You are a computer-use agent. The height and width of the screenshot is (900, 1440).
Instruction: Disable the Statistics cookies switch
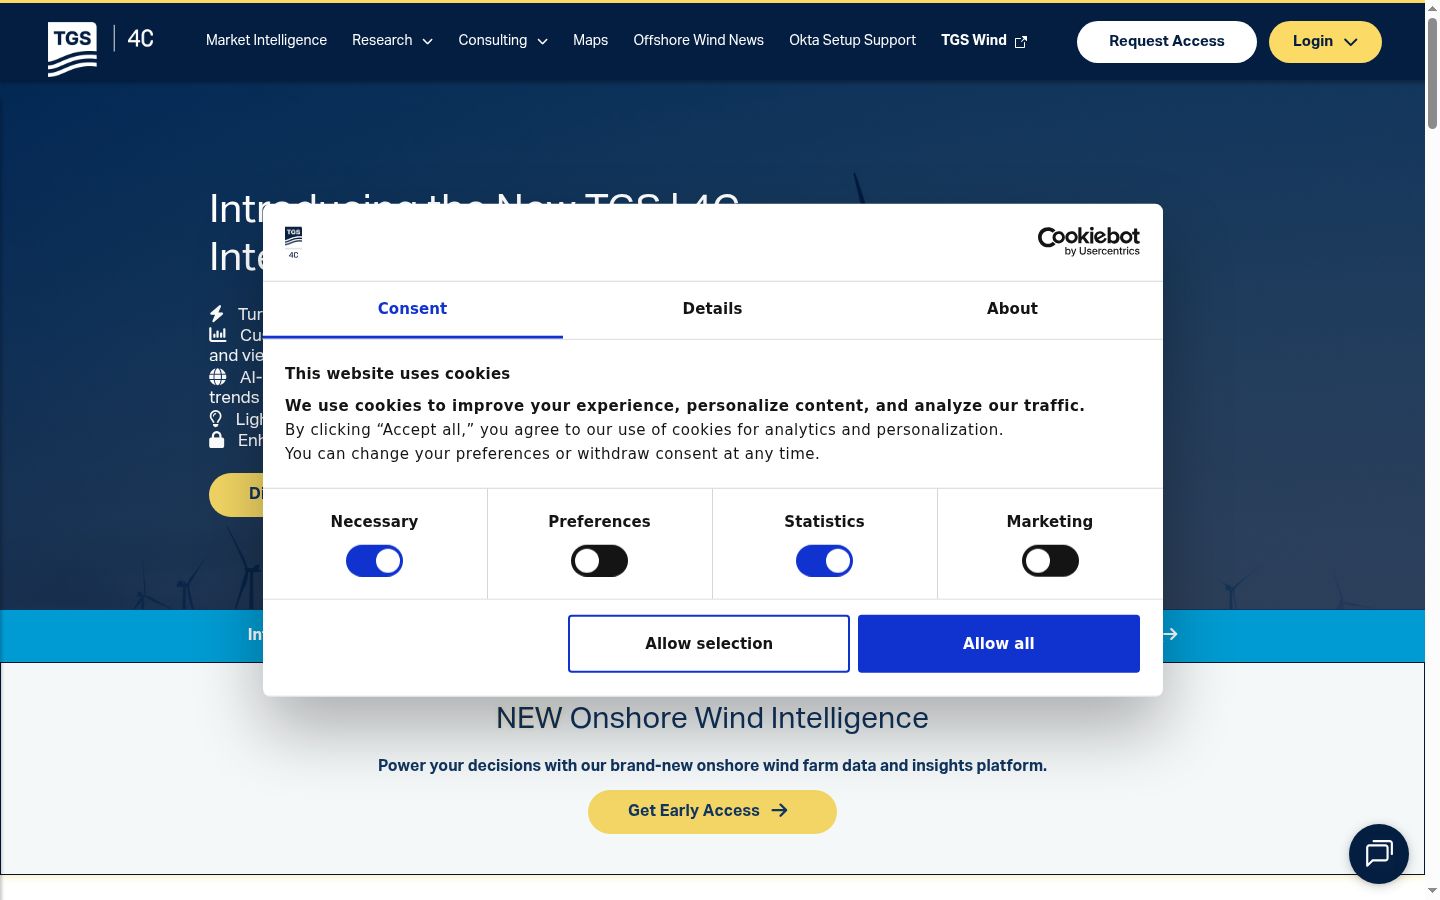tap(824, 561)
